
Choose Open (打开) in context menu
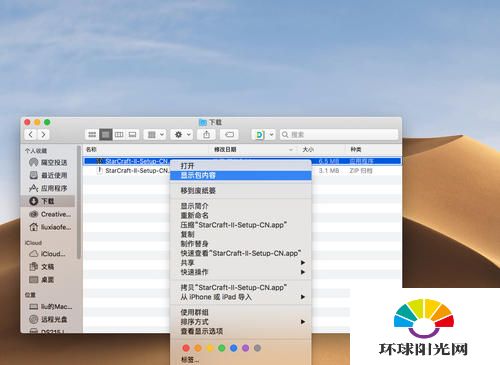(241, 166)
